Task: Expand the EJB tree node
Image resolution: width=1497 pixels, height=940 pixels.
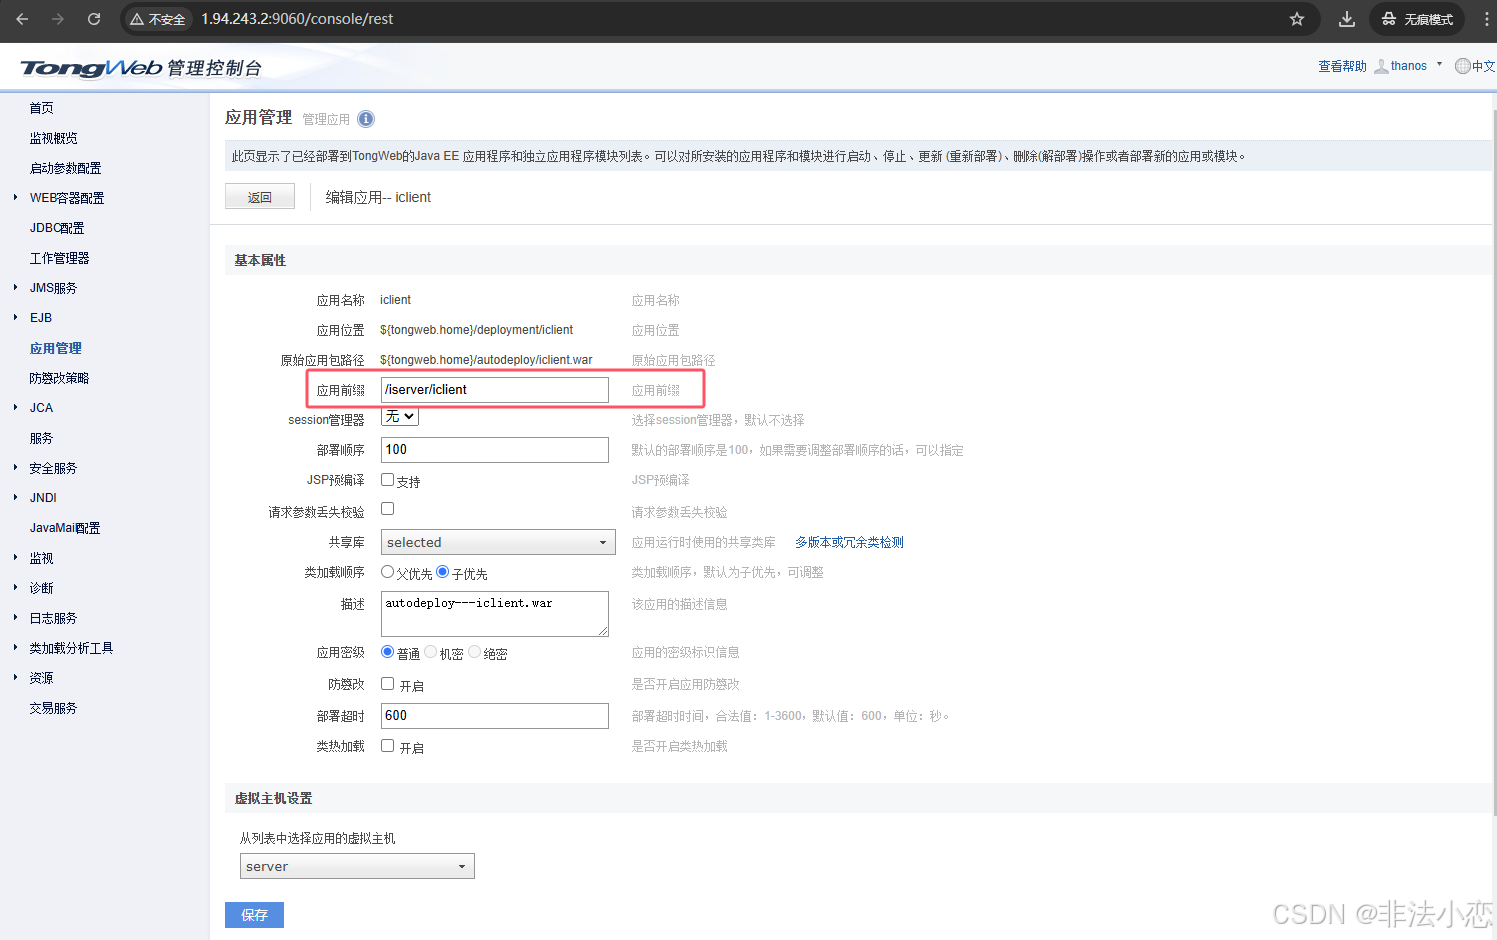Action: [x=16, y=318]
